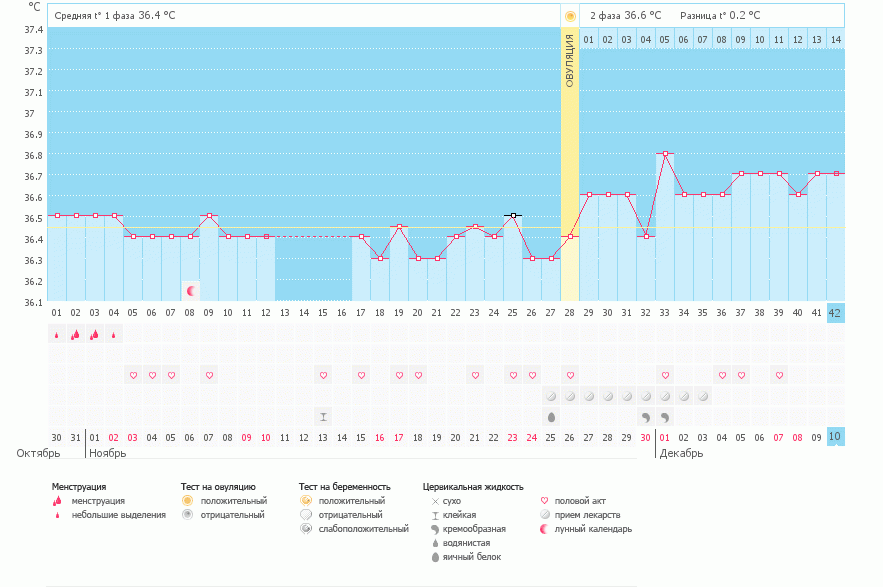The width and height of the screenshot is (883, 587).
Task: Click cycle day 13 on the axis
Action: (285, 313)
